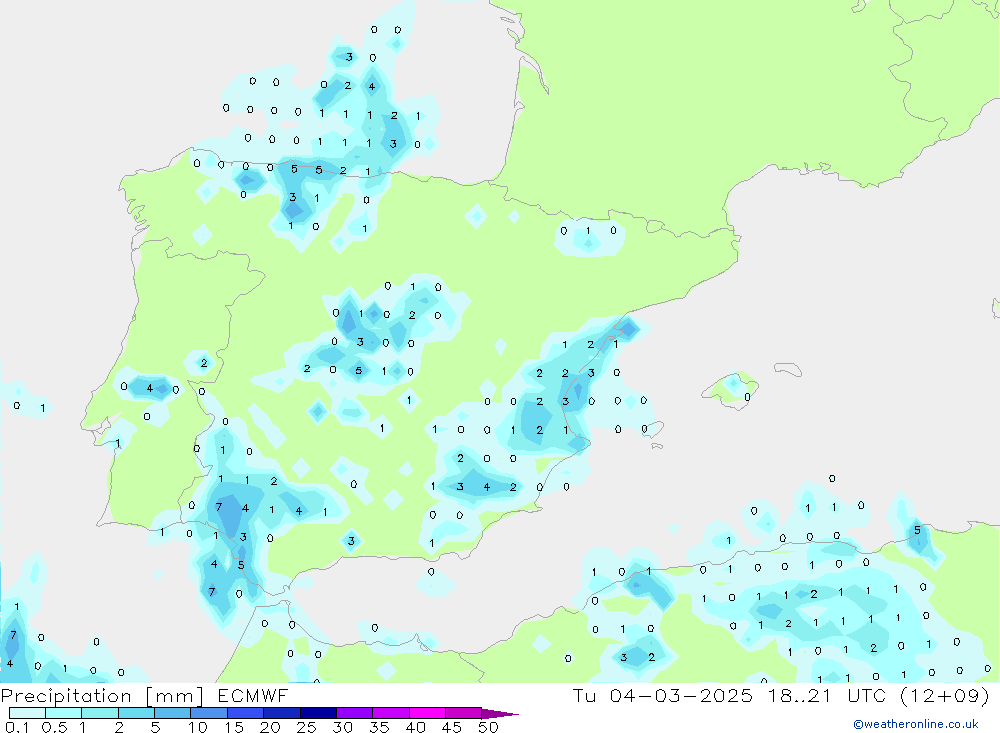Click the 20–25 mm legend color box
Viewport: 1000px width, 733px height.
[282, 713]
